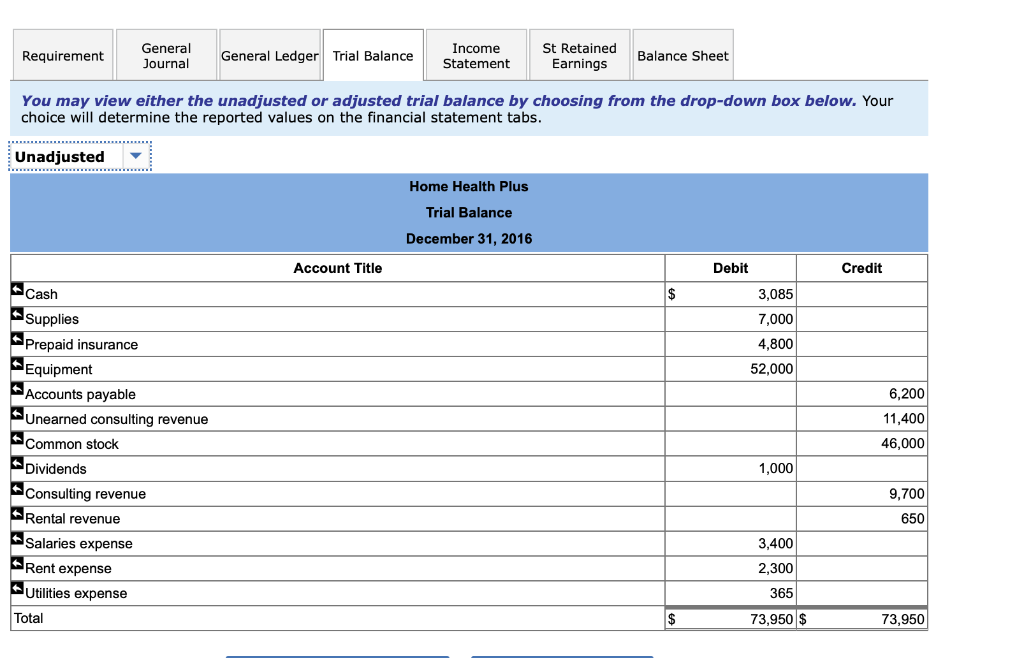Click the arrow beside Rent expense
1024x658 pixels.
click(16, 563)
